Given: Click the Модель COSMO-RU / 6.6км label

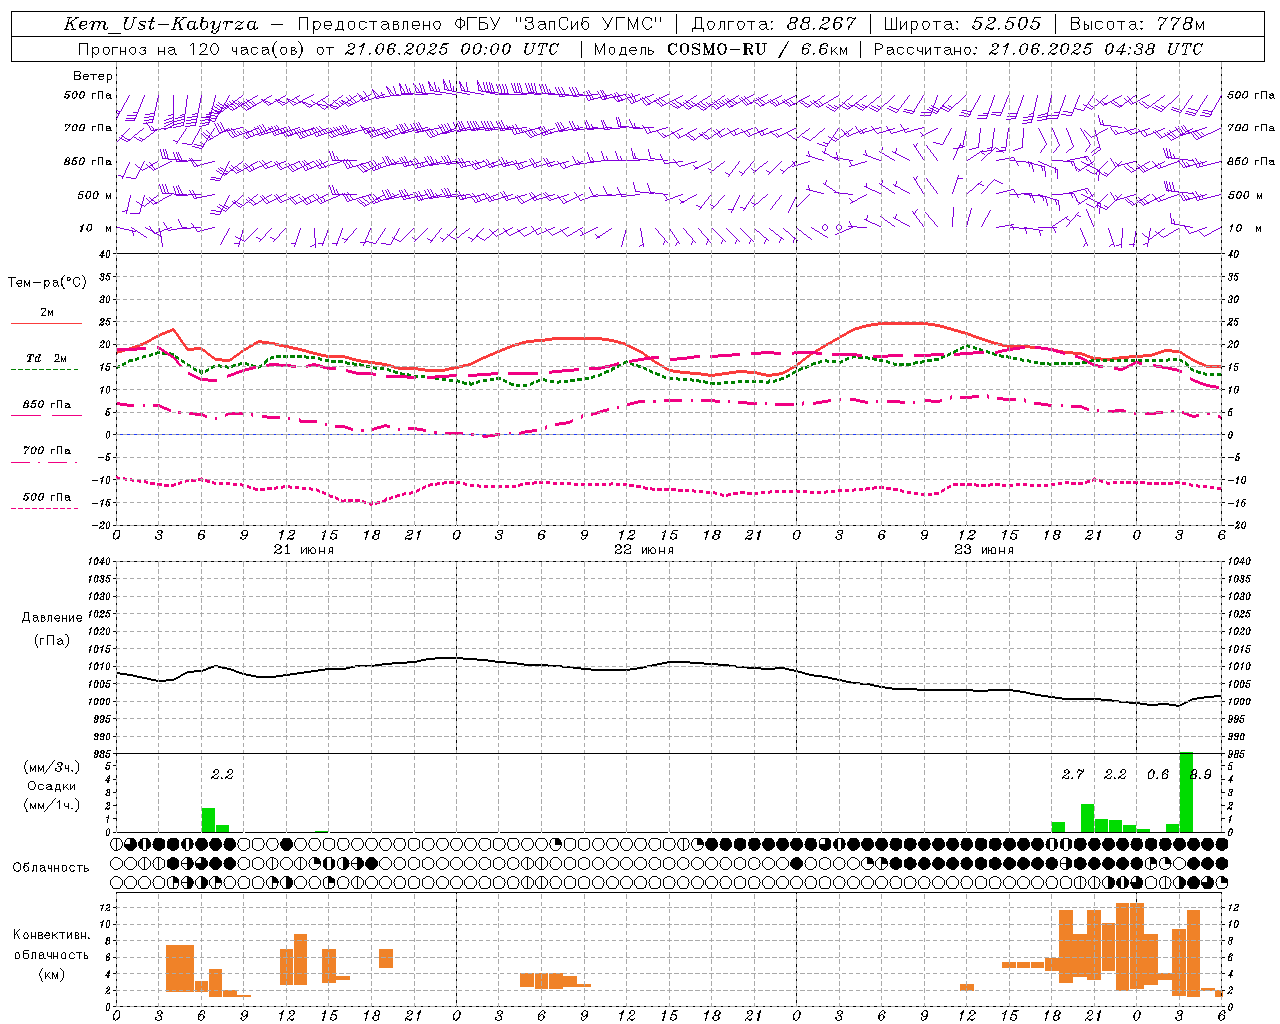Looking at the screenshot, I should [721, 49].
